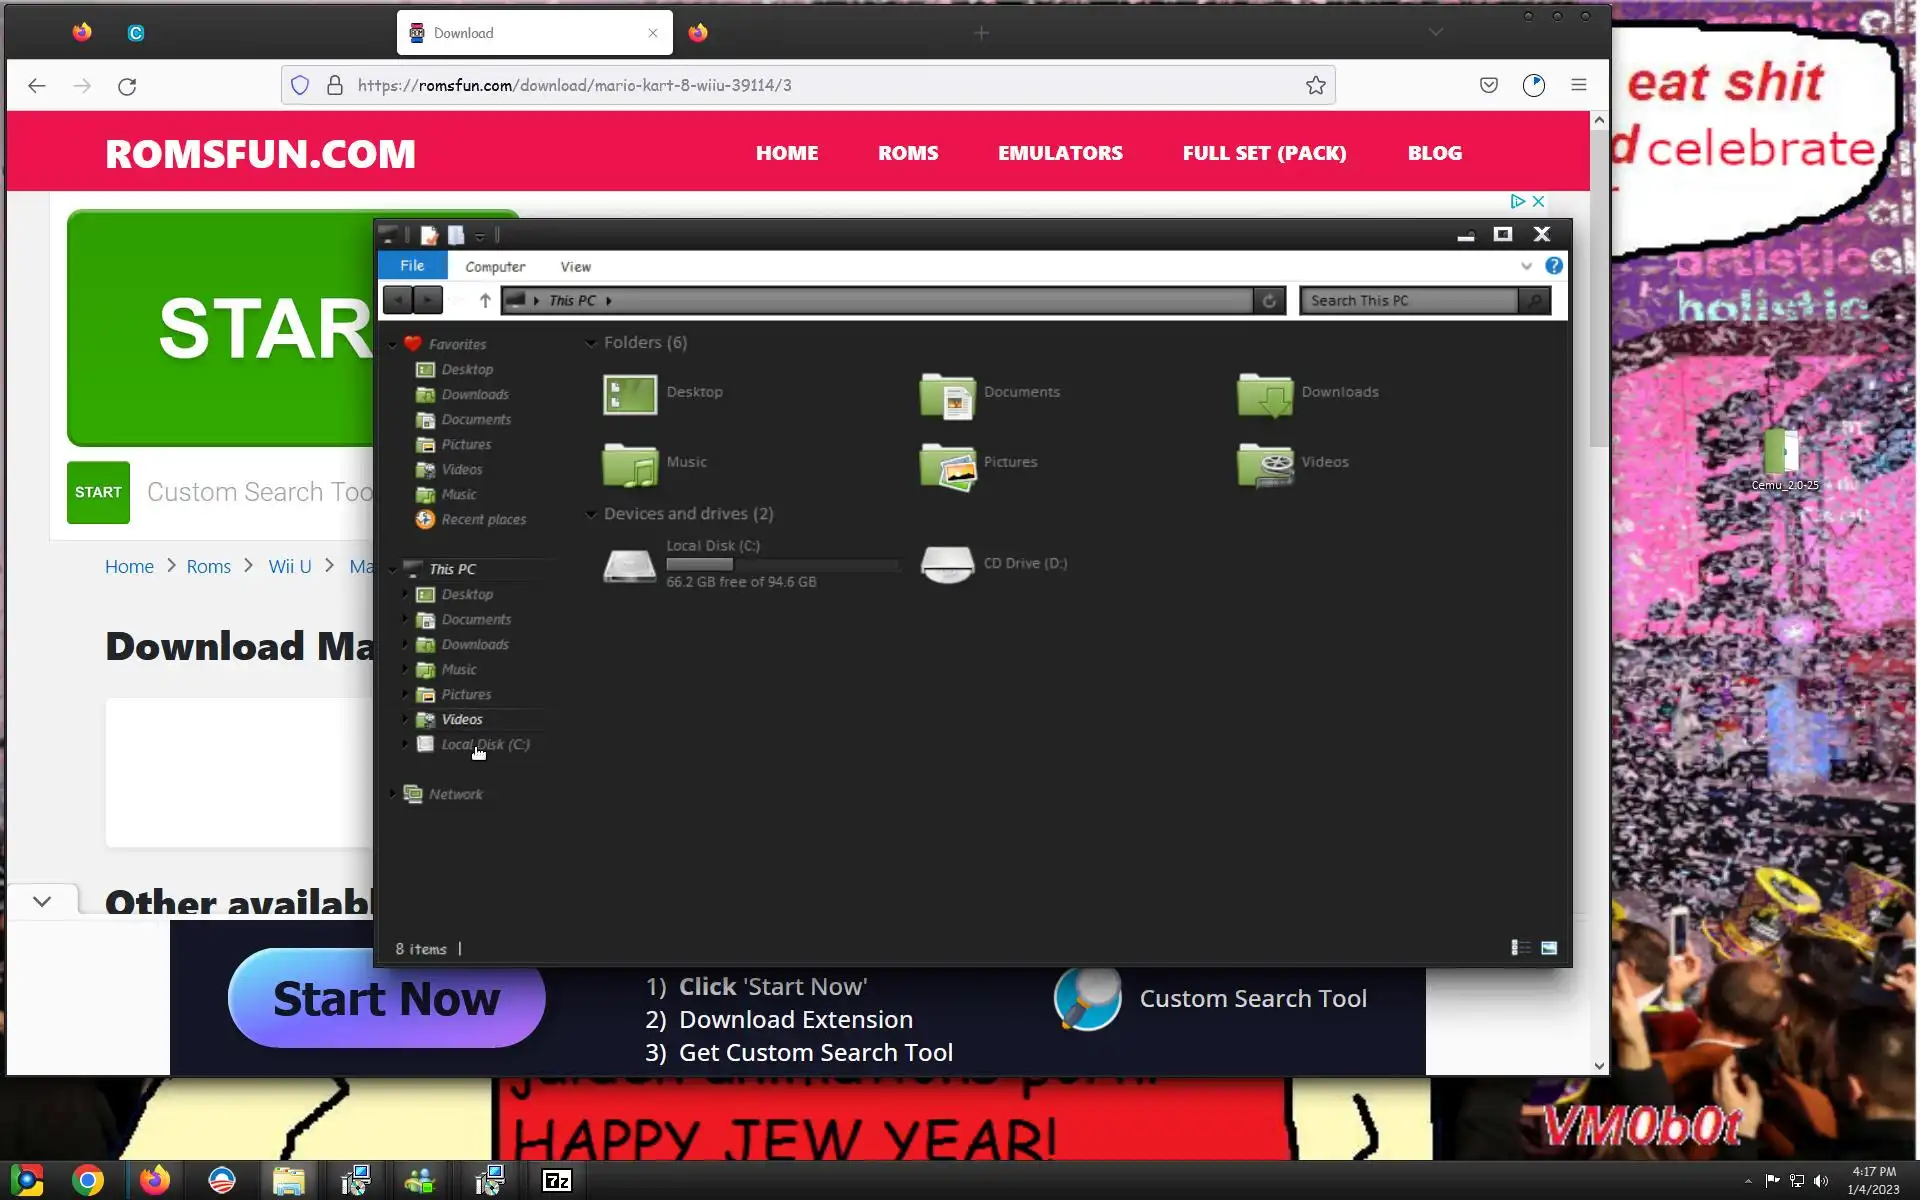
Task: Click the Local Disk (C:) usage bar
Action: click(x=782, y=565)
